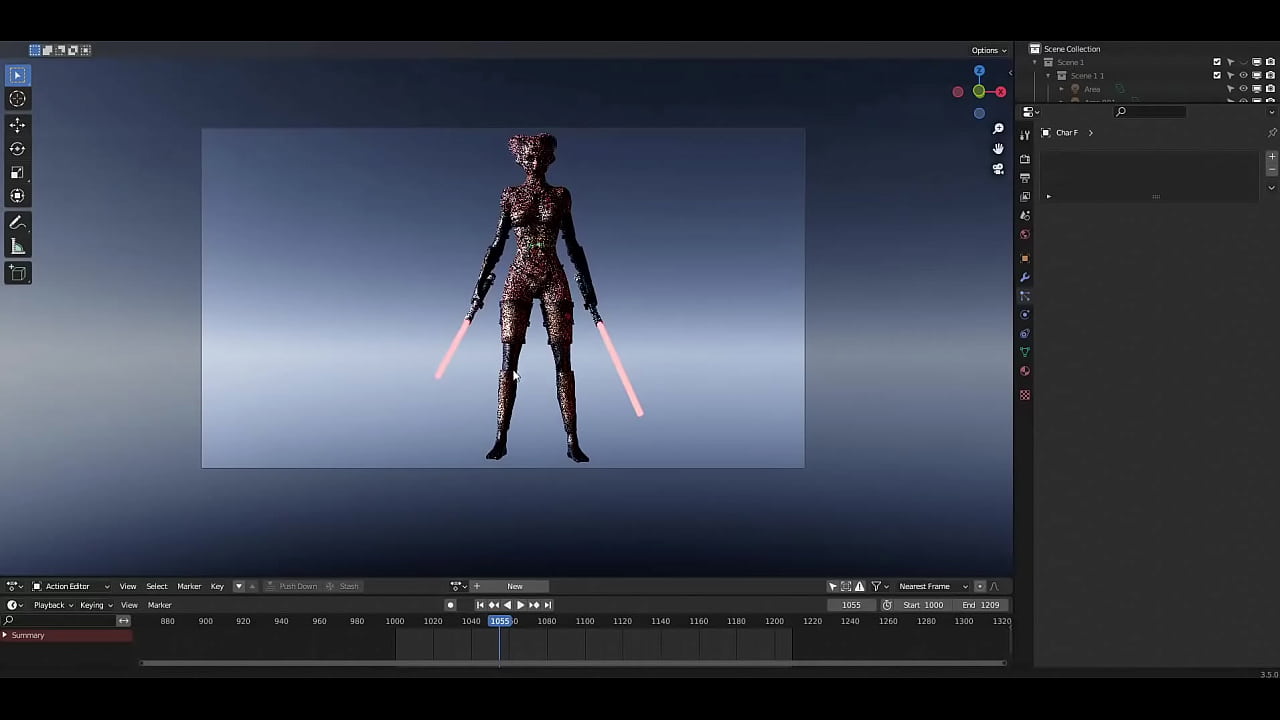Toggle only show errors warning icon
Screen dimensions: 1280x720
pyautogui.click(x=859, y=587)
